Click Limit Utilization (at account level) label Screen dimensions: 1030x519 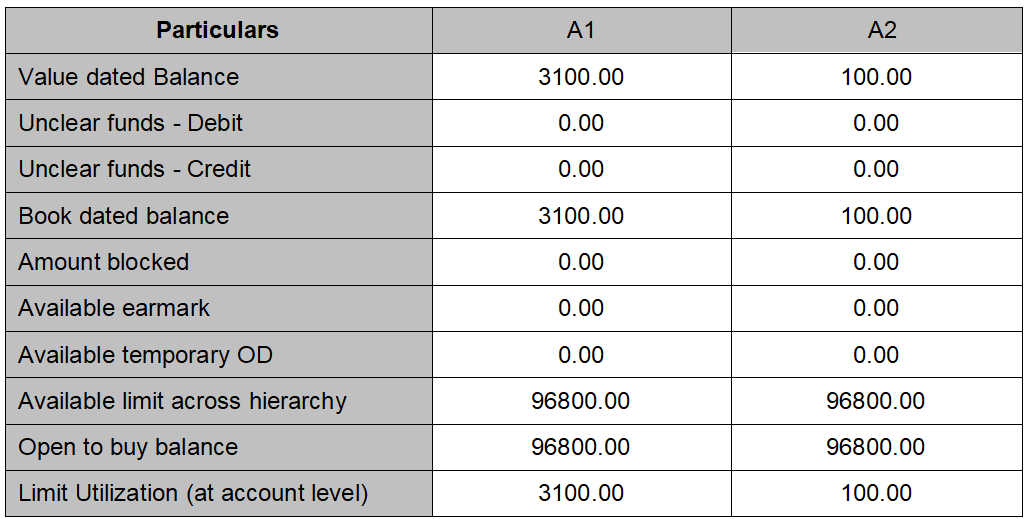coord(194,493)
